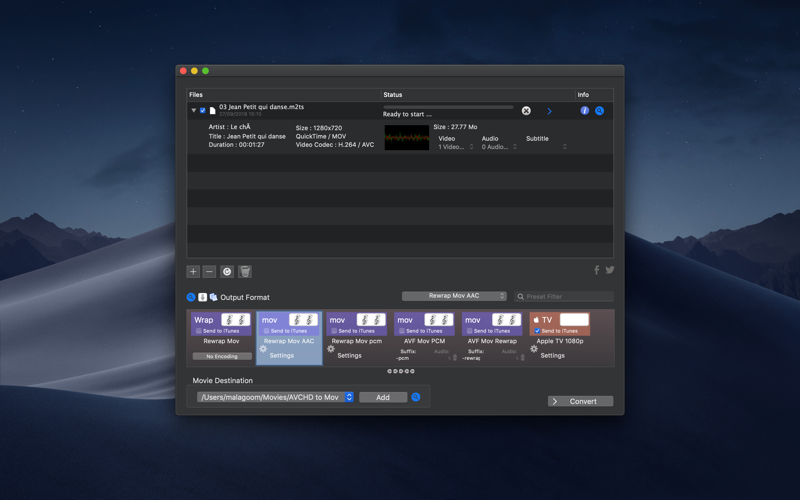This screenshot has height=500, width=800.
Task: Click the refresh circular arrow icon
Action: (x=227, y=271)
